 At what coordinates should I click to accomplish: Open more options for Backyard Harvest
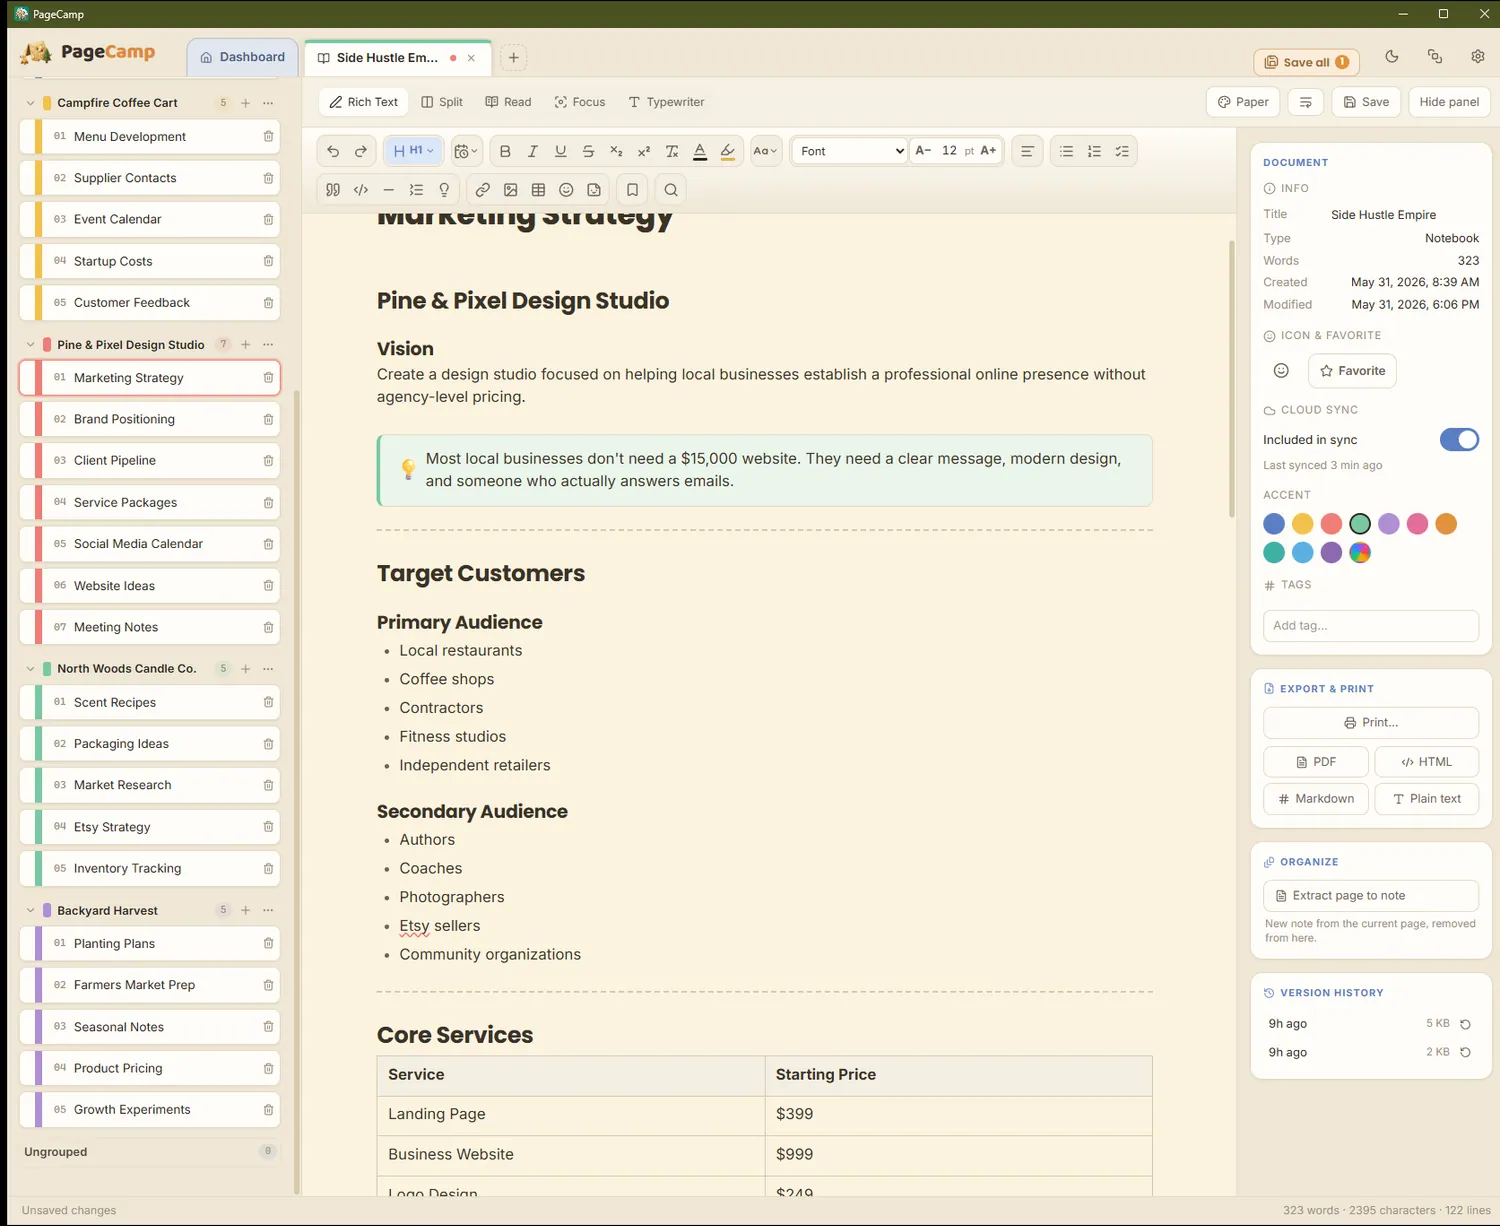click(268, 911)
